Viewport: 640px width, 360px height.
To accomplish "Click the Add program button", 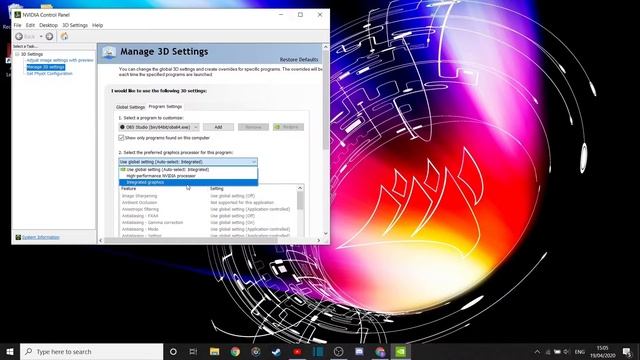I will point(218,127).
